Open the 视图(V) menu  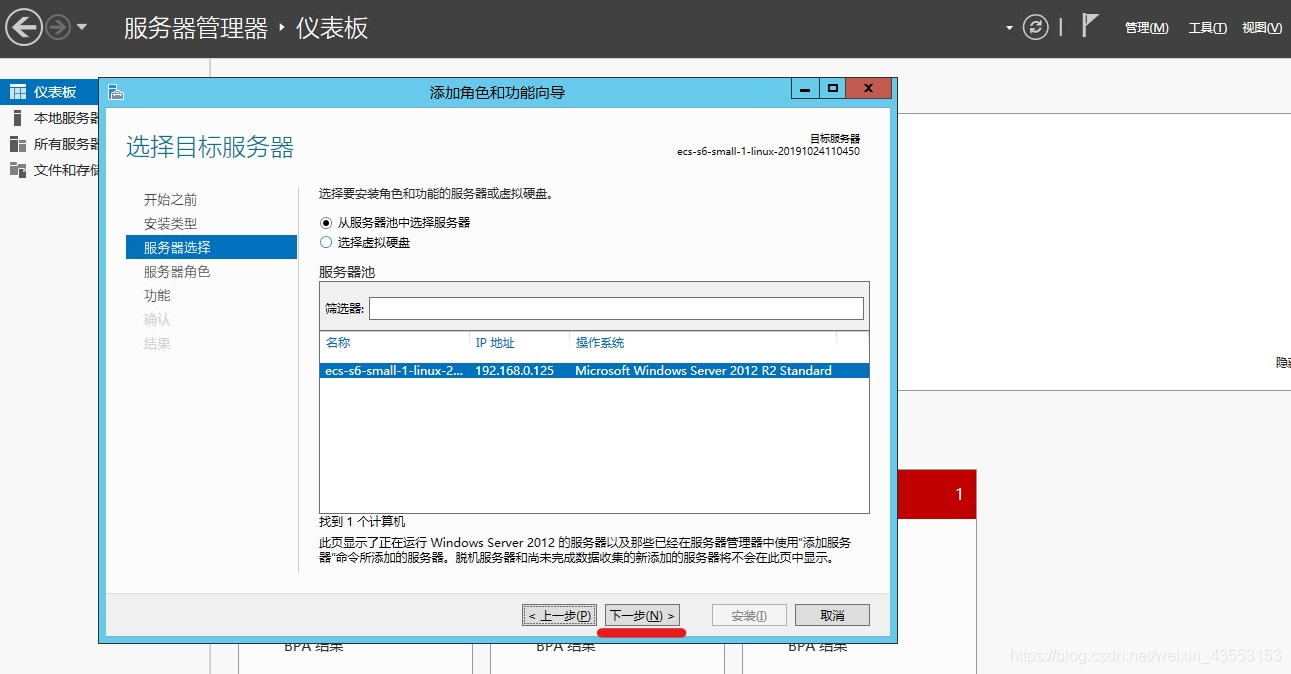pyautogui.click(x=1262, y=27)
